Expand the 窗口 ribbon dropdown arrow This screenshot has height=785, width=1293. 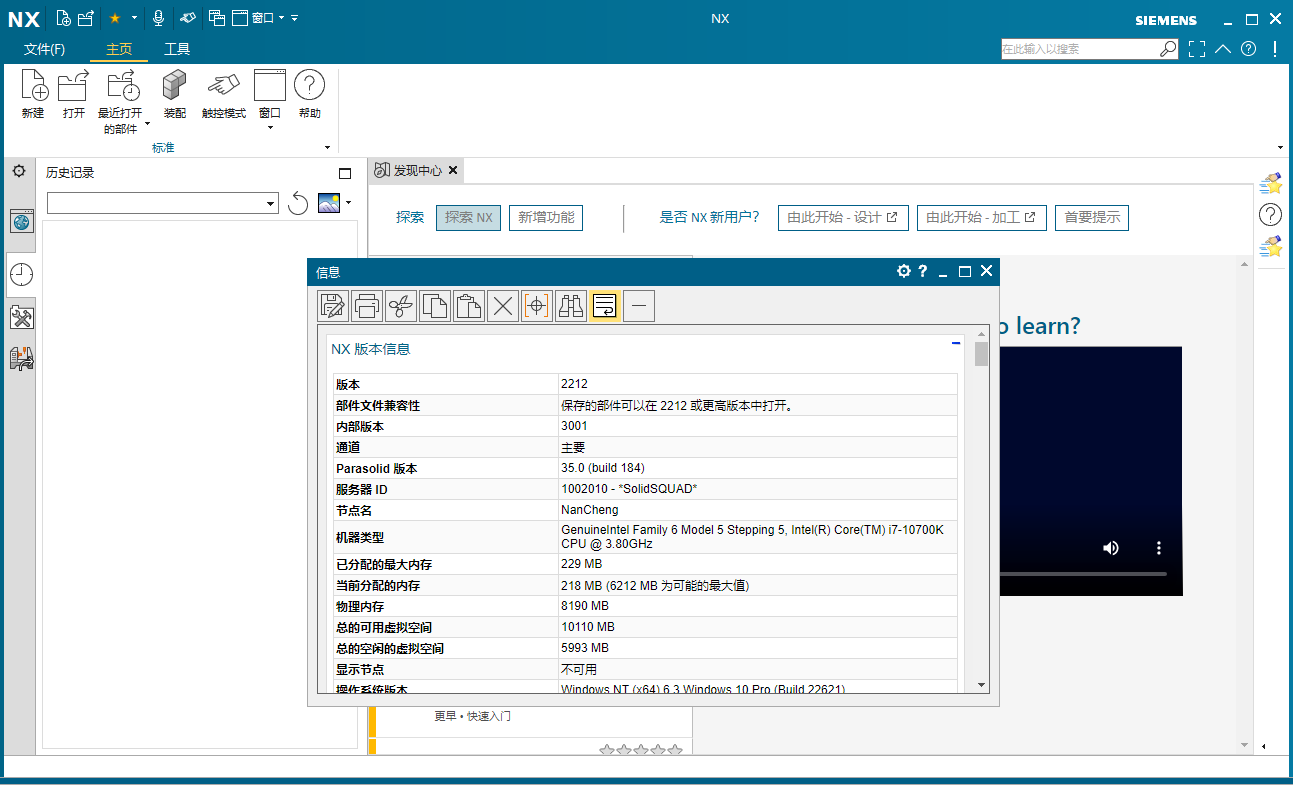[x=270, y=128]
